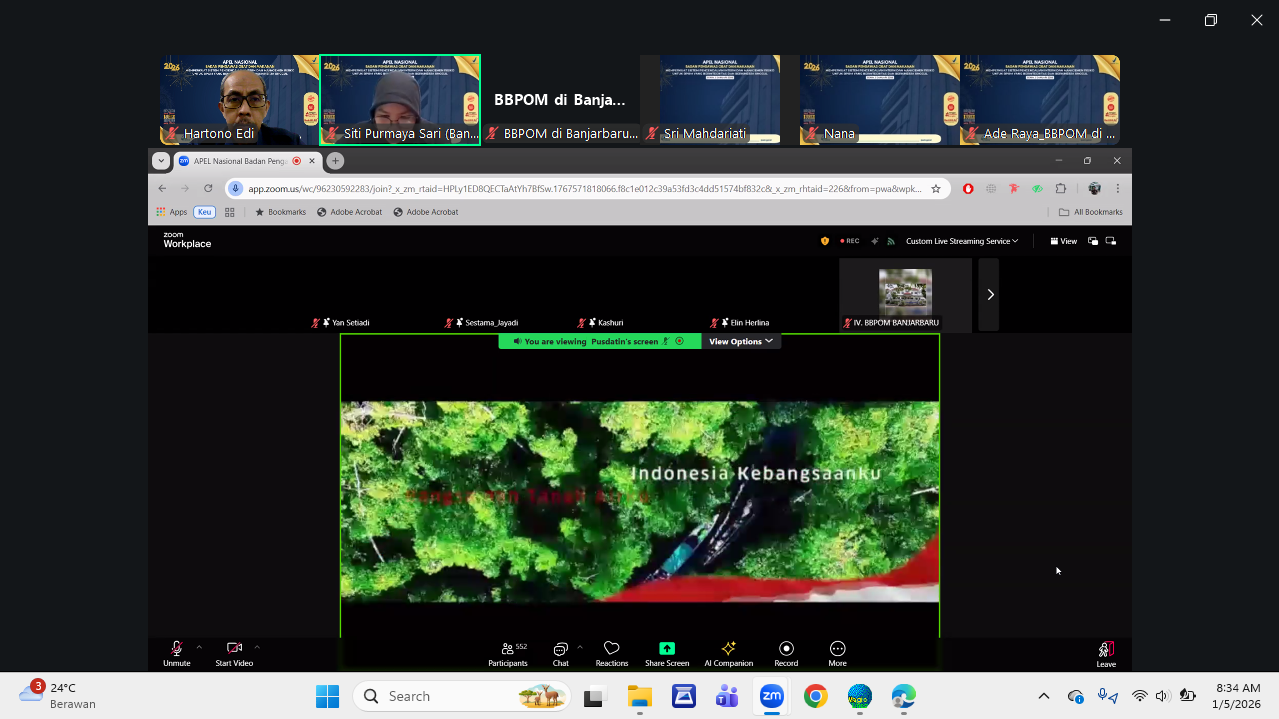This screenshot has width=1279, height=719.
Task: Open AI Companion
Action: coord(728,653)
